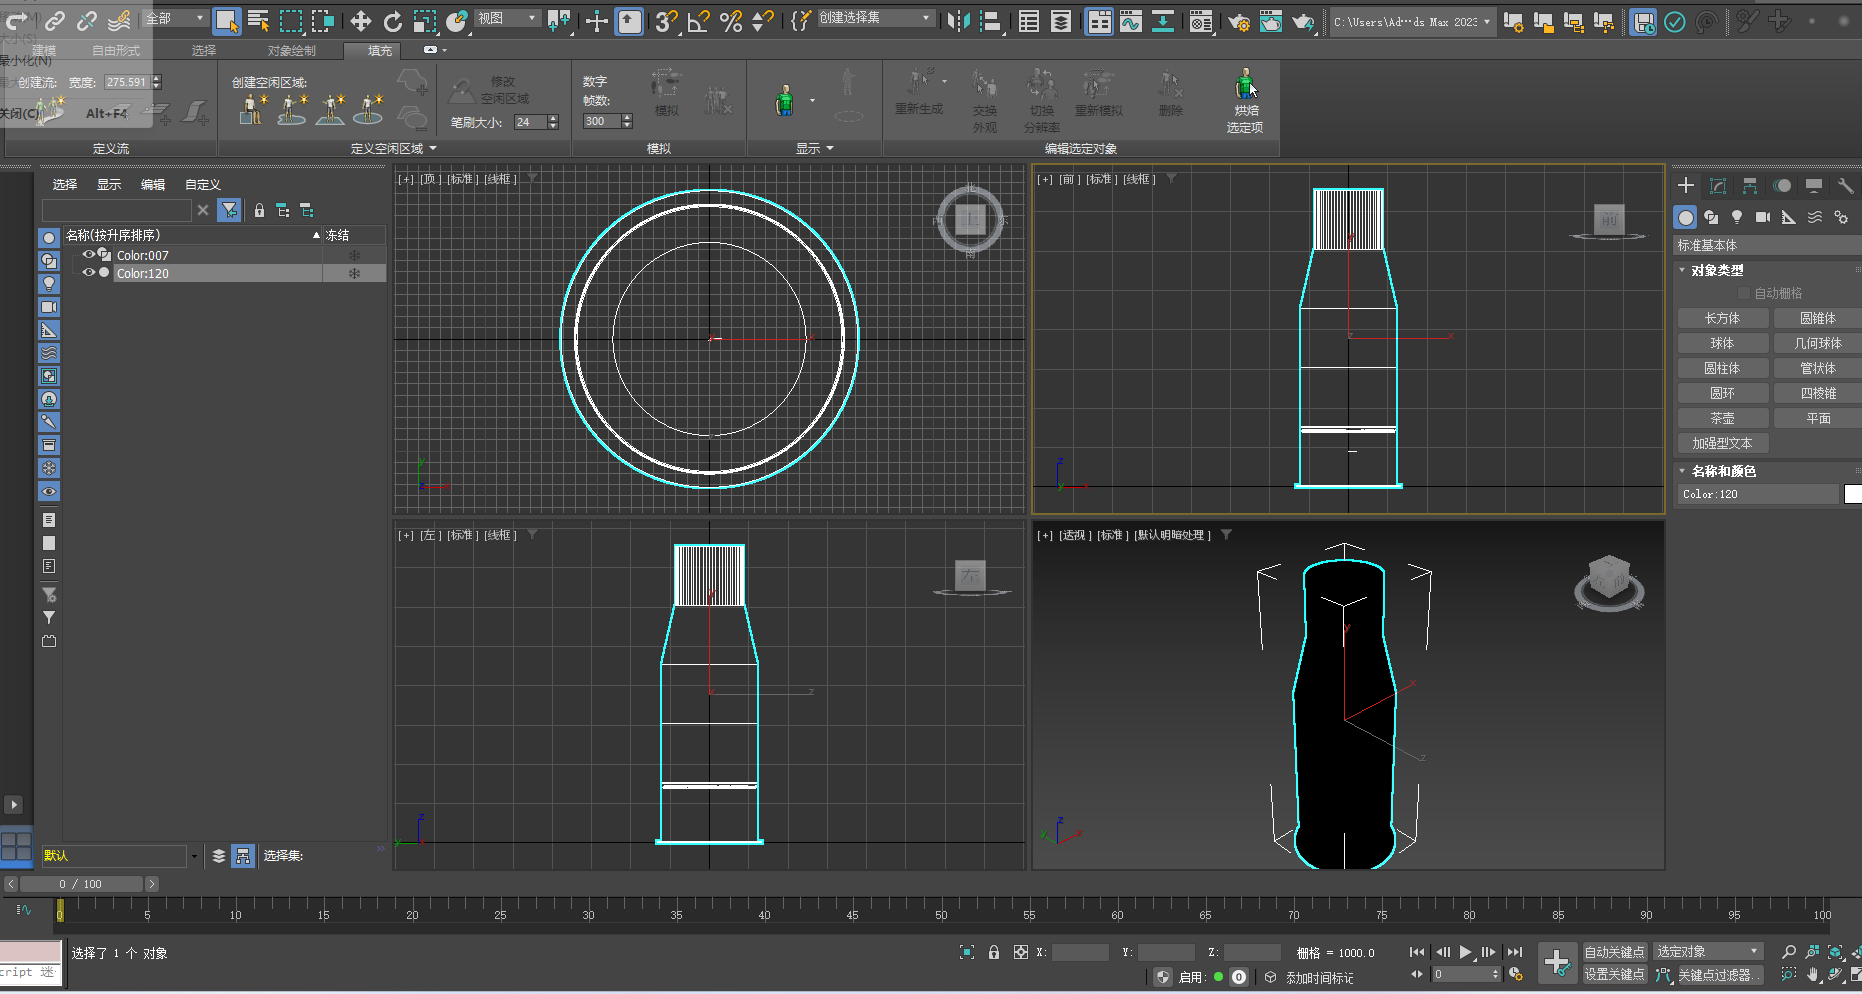The width and height of the screenshot is (1862, 994).
Task: Click the 圆柱体 cylinder button
Action: 1722,368
